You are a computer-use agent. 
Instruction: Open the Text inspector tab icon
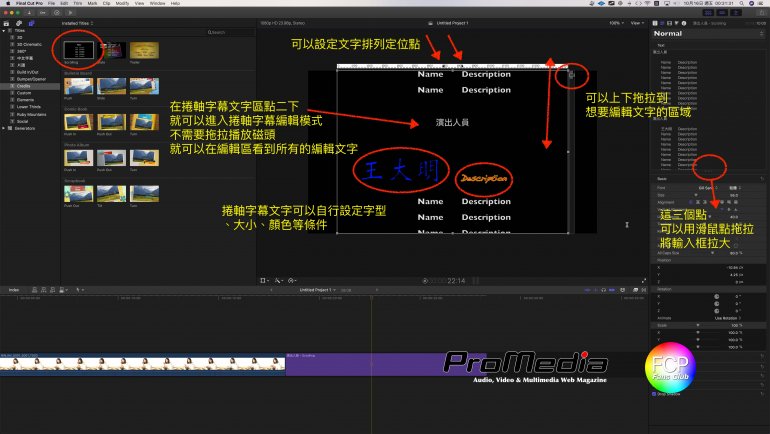[x=662, y=21]
